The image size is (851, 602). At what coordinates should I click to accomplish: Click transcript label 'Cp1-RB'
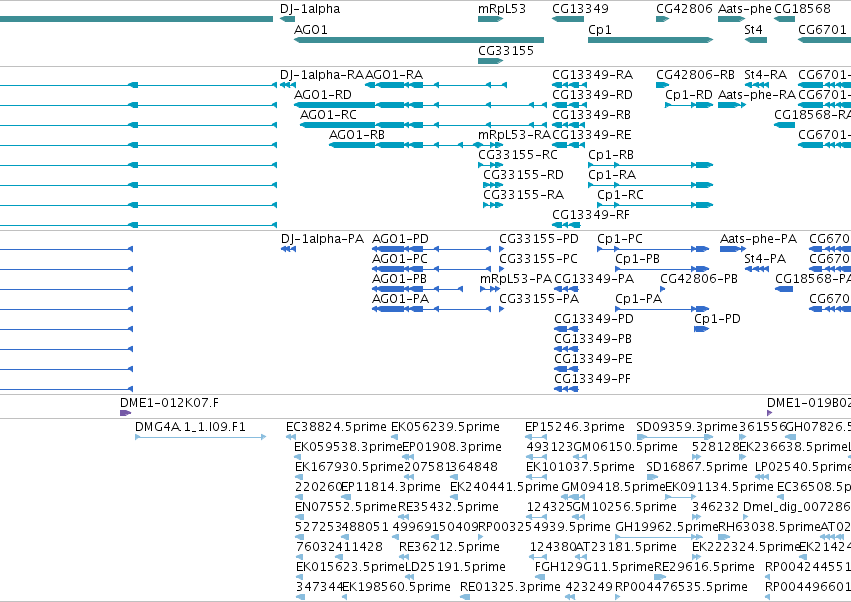tap(611, 155)
